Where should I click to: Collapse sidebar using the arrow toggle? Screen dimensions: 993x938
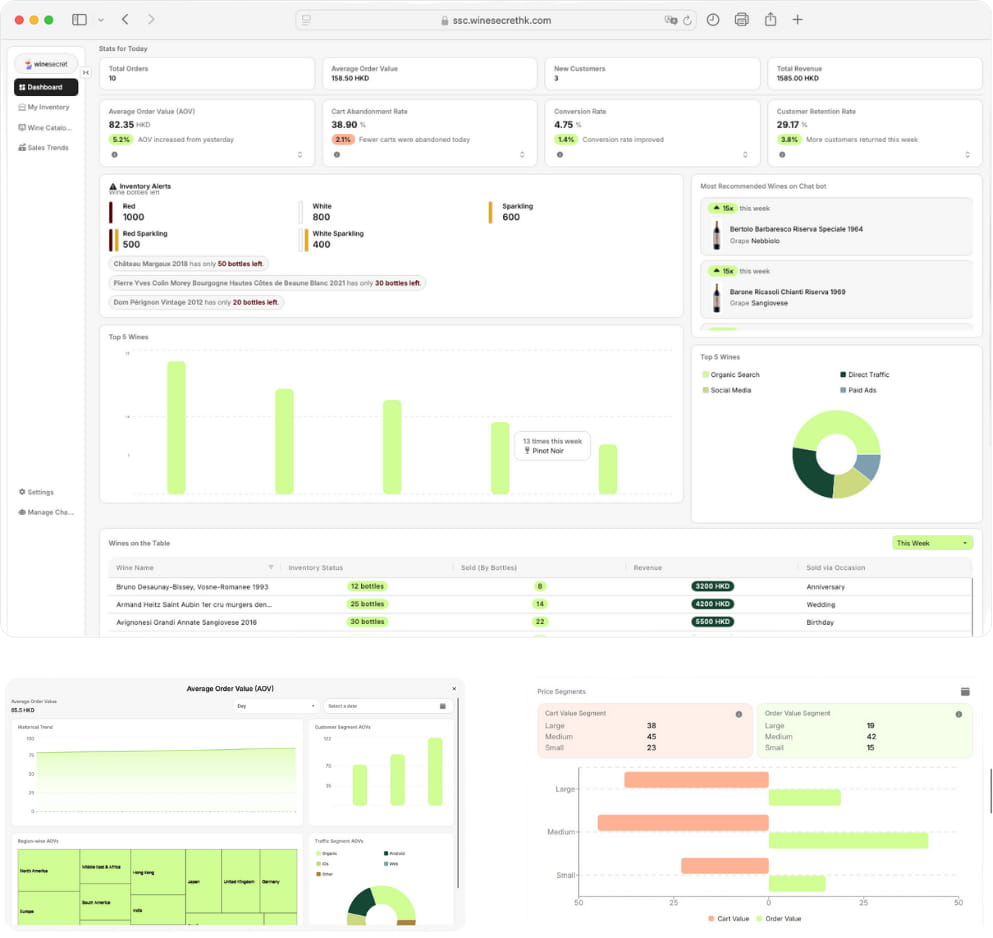click(85, 72)
